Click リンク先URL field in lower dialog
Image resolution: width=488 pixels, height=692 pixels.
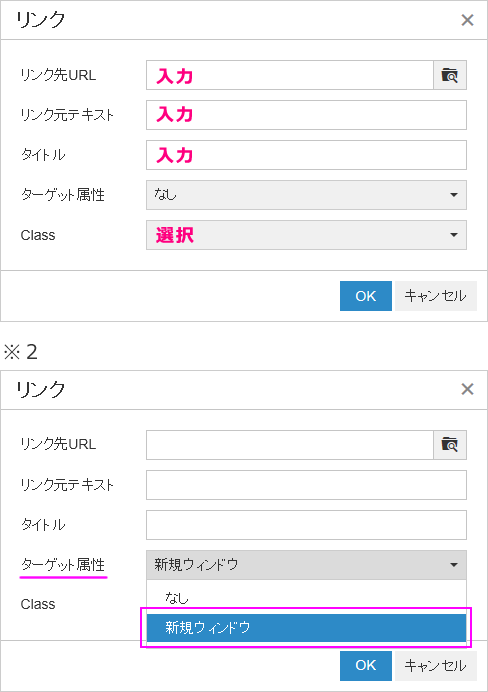coord(290,445)
